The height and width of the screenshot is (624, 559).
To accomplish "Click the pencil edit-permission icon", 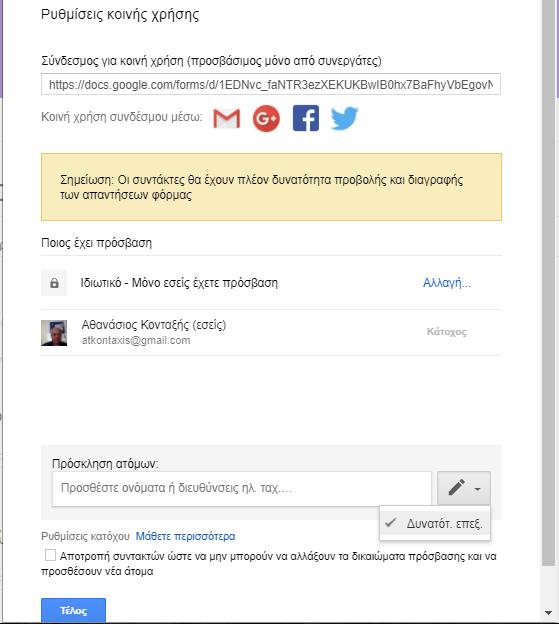I will (x=456, y=488).
